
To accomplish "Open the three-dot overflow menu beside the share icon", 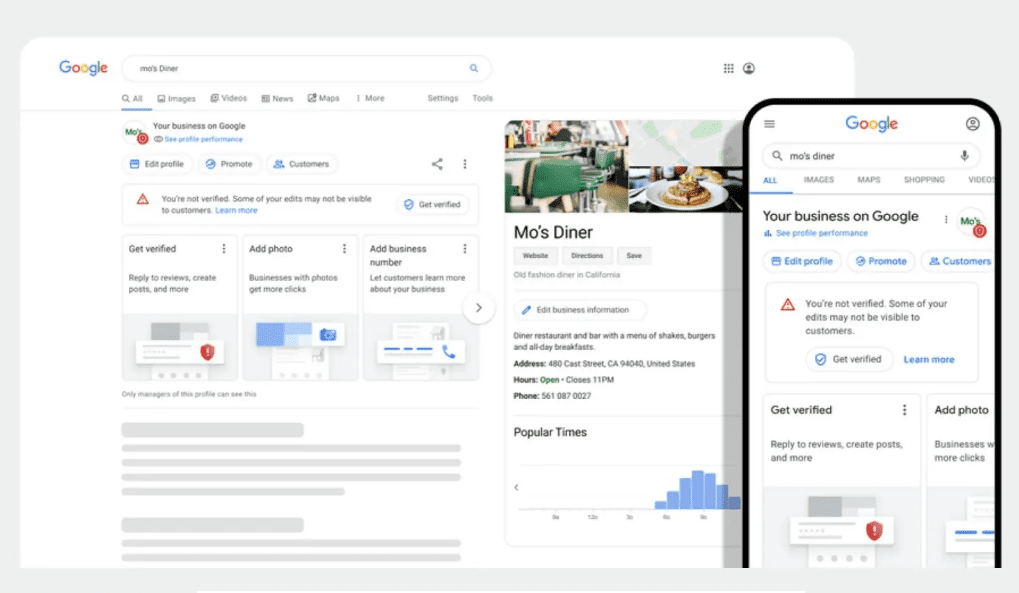I will pyautogui.click(x=465, y=163).
